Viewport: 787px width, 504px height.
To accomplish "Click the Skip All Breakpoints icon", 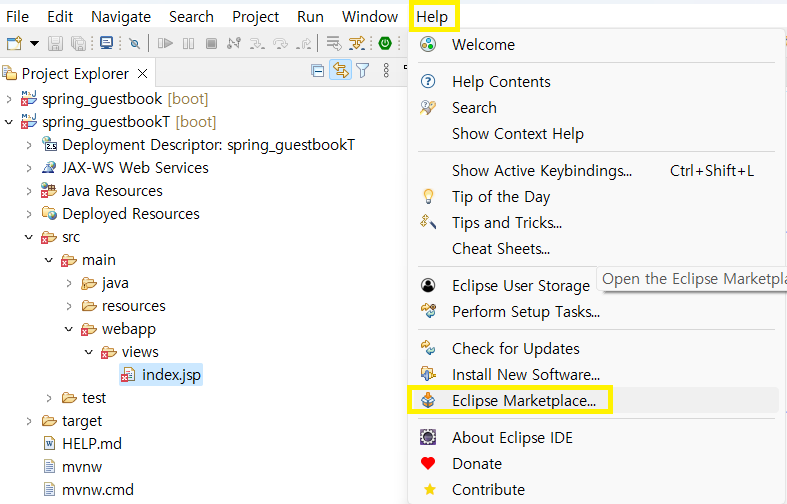I will click(x=134, y=43).
